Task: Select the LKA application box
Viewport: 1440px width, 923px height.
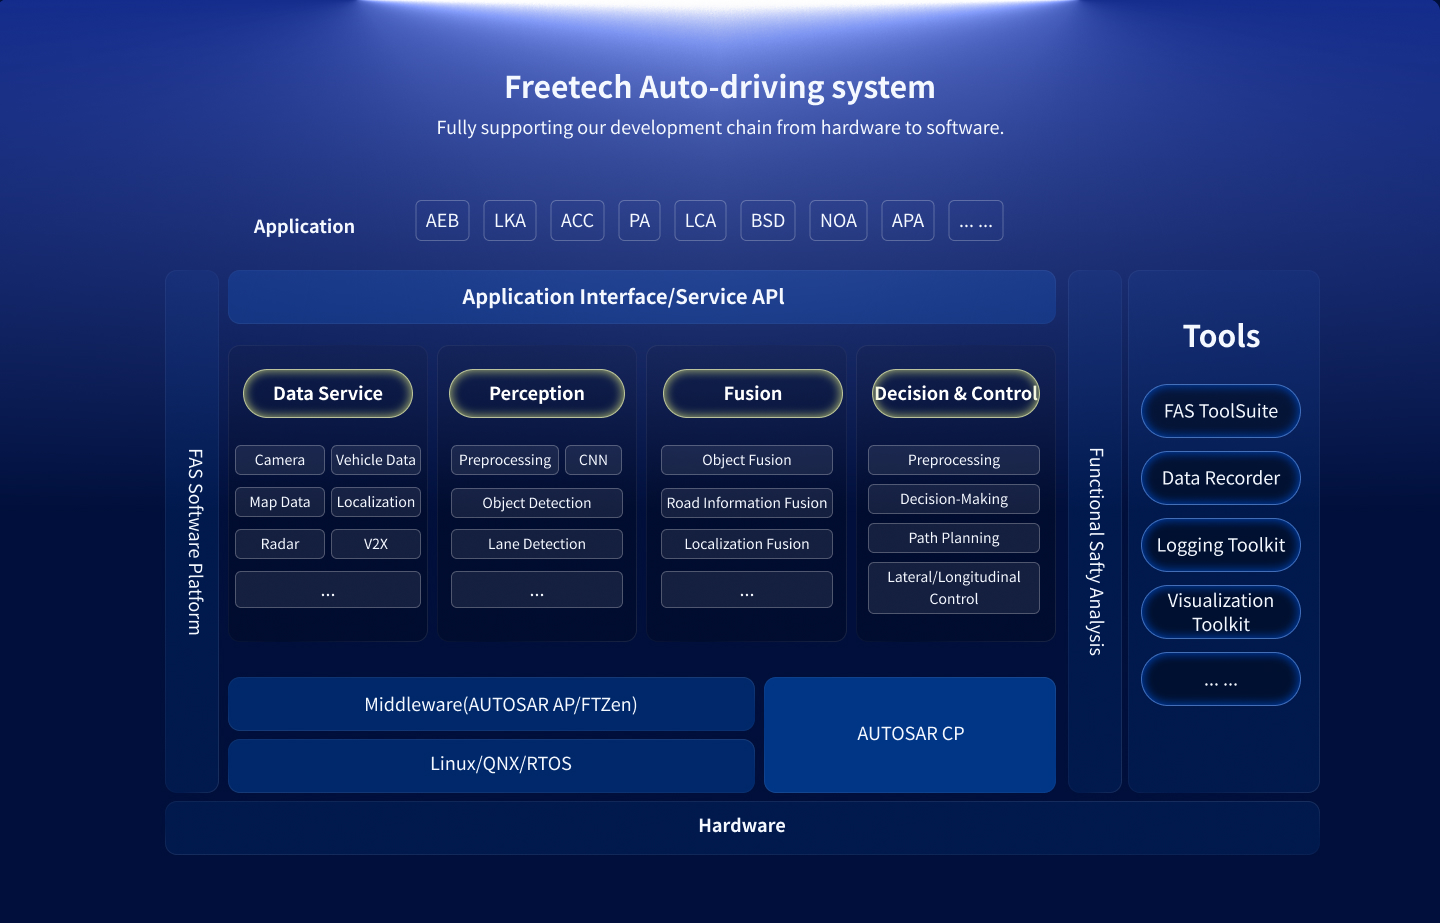Action: tap(510, 220)
